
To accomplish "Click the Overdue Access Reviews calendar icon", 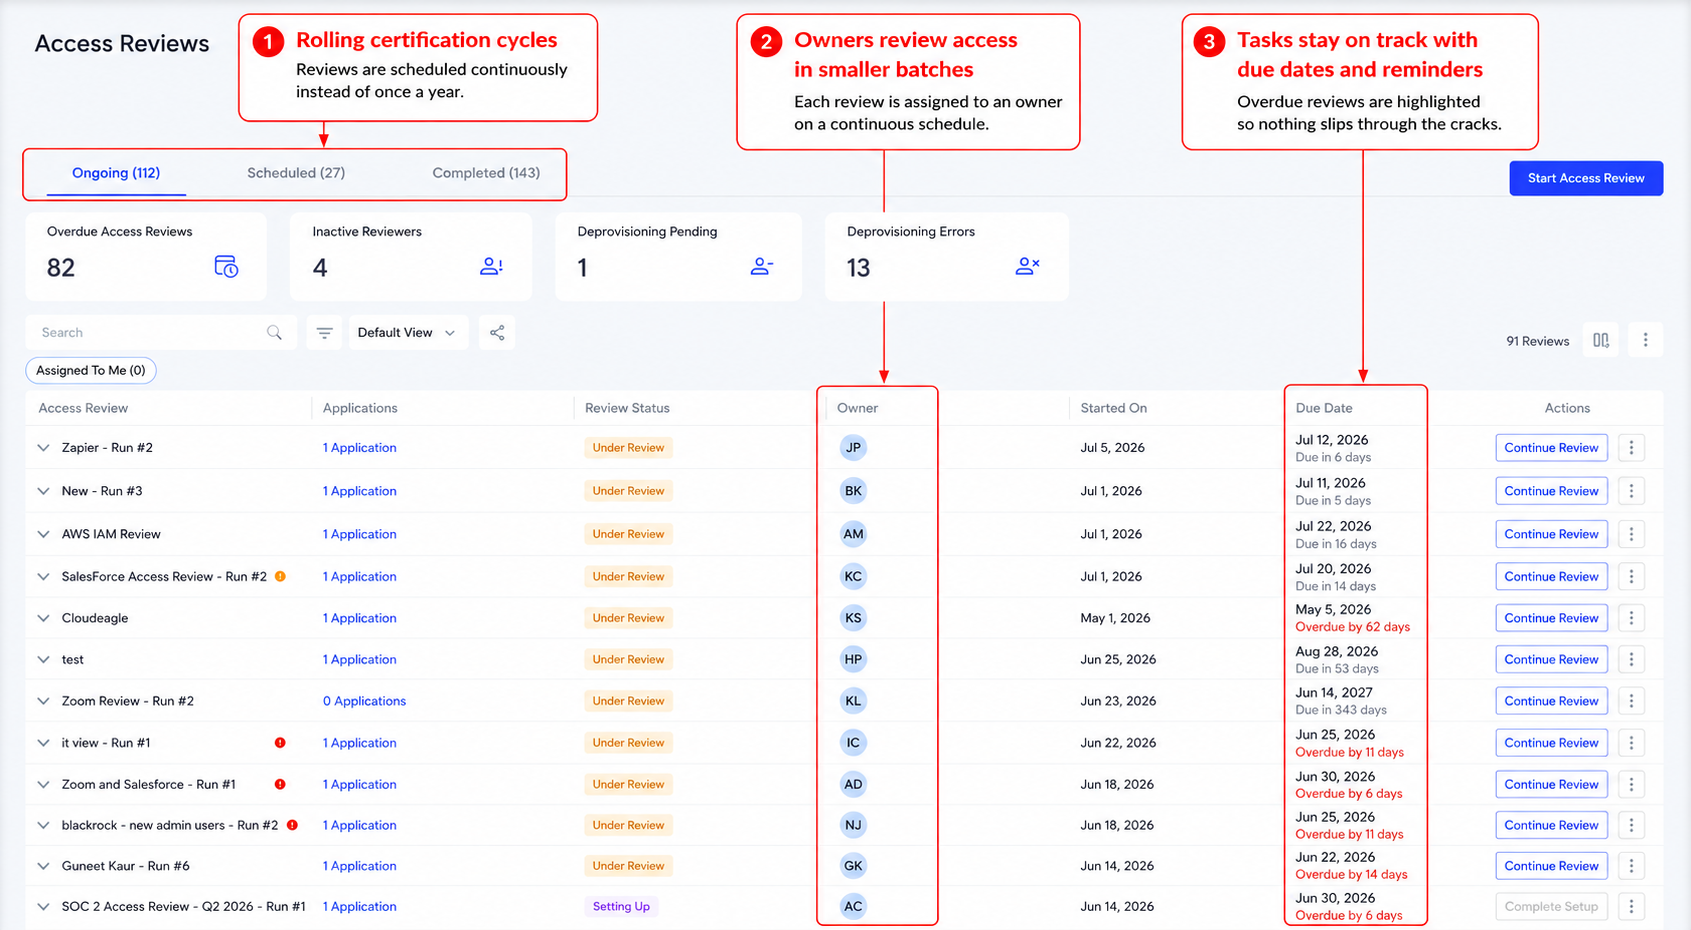I will 226,267.
